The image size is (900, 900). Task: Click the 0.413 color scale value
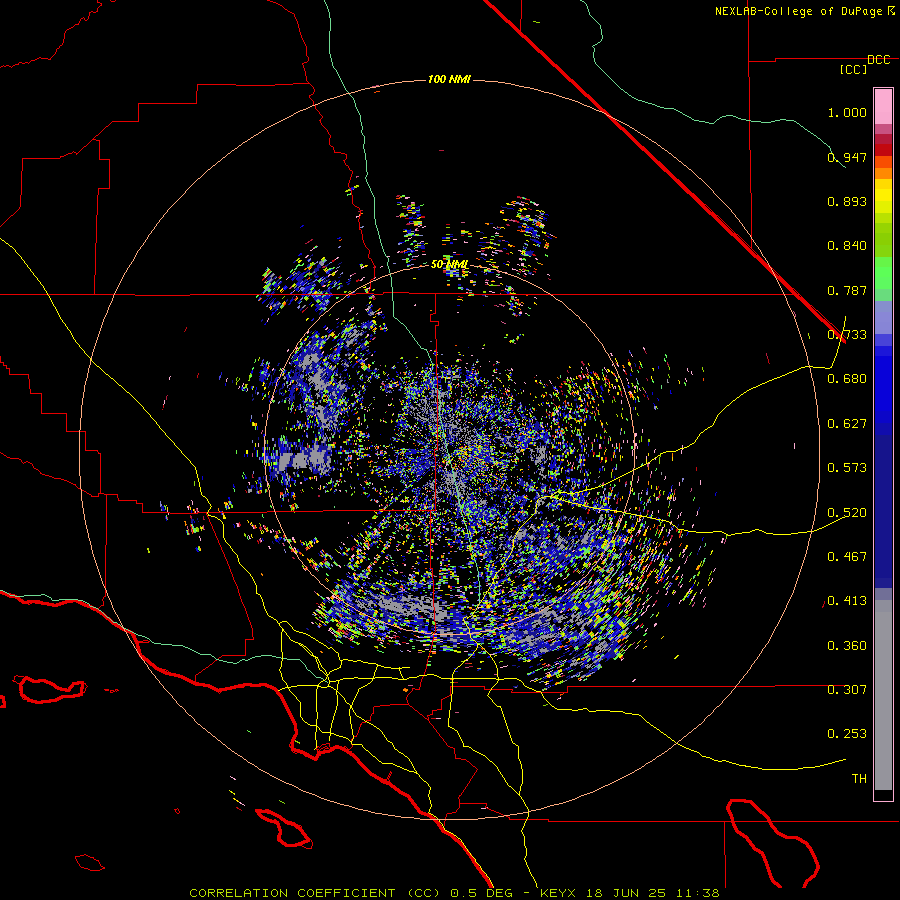pyautogui.click(x=847, y=601)
